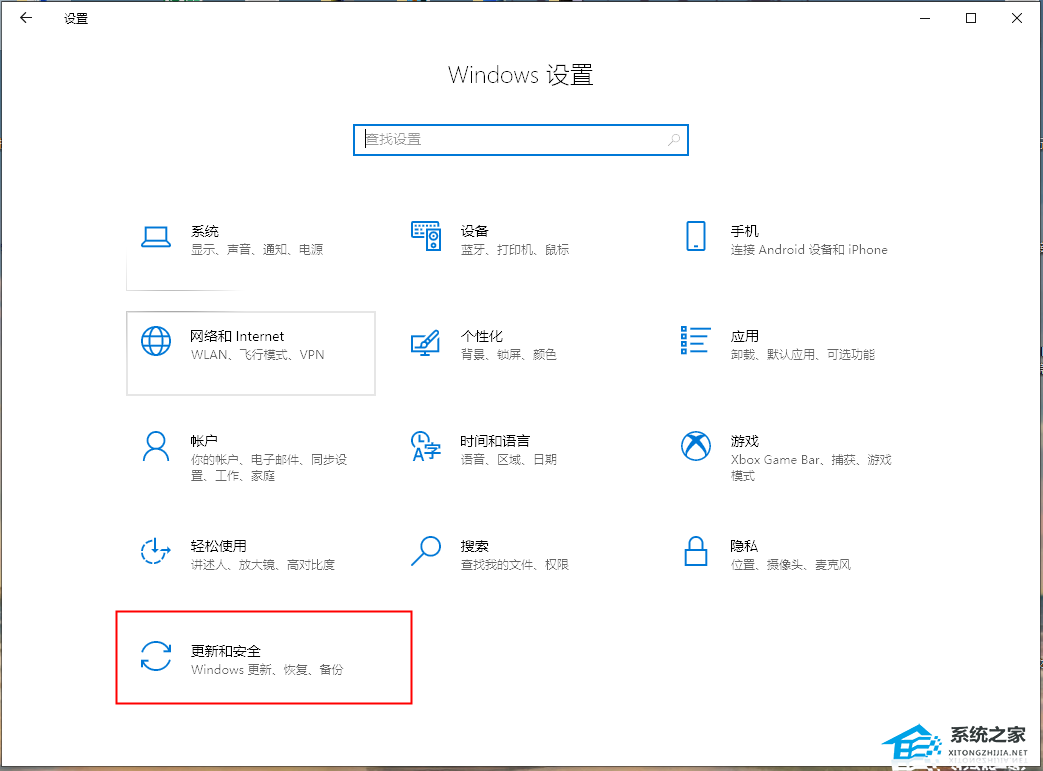Screen dimensions: 1043x771
Task: Select the Search magnifier category icon
Action: click(426, 551)
